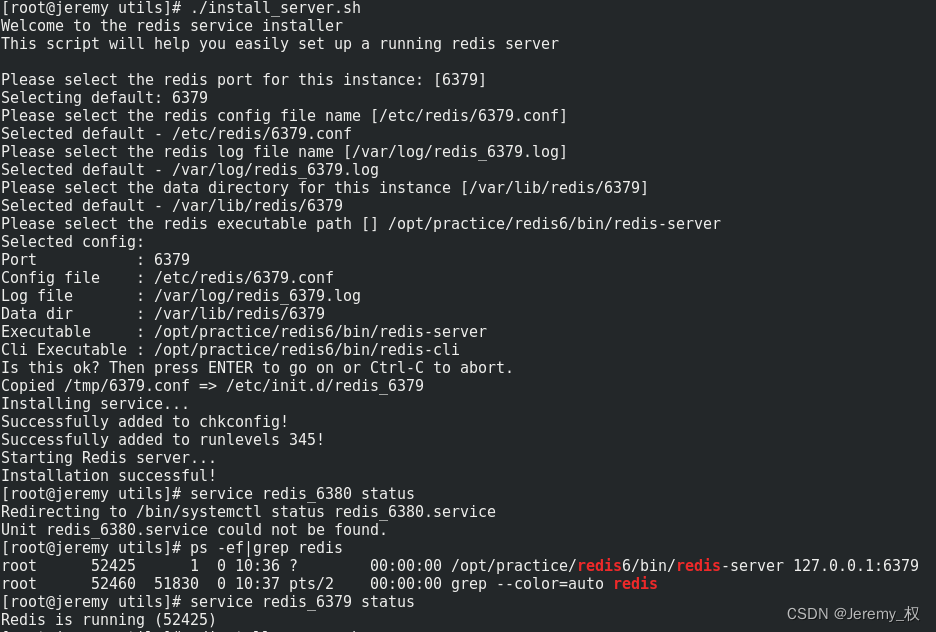Click the log file prompt path [/var/log/redis_6379.log]
The height and width of the screenshot is (632, 936).
point(455,152)
